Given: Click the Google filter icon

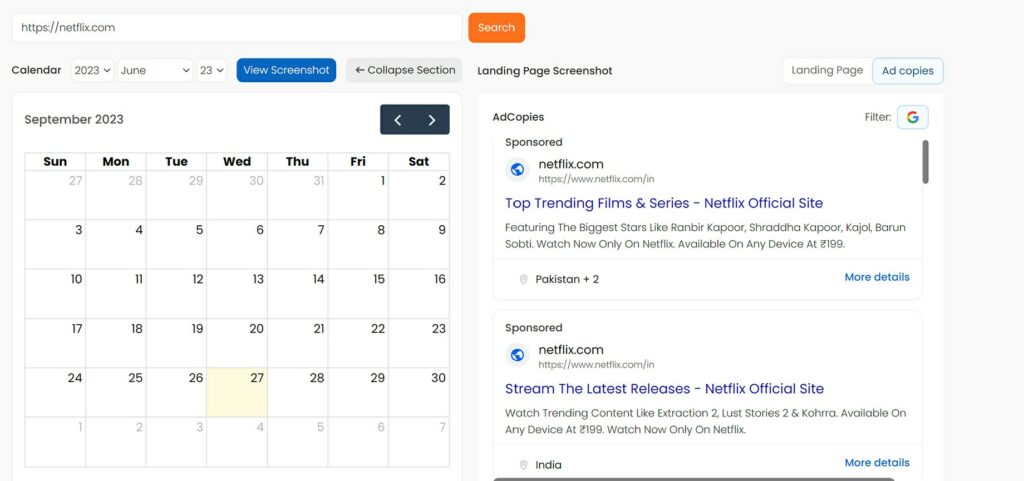Looking at the screenshot, I should pos(912,117).
